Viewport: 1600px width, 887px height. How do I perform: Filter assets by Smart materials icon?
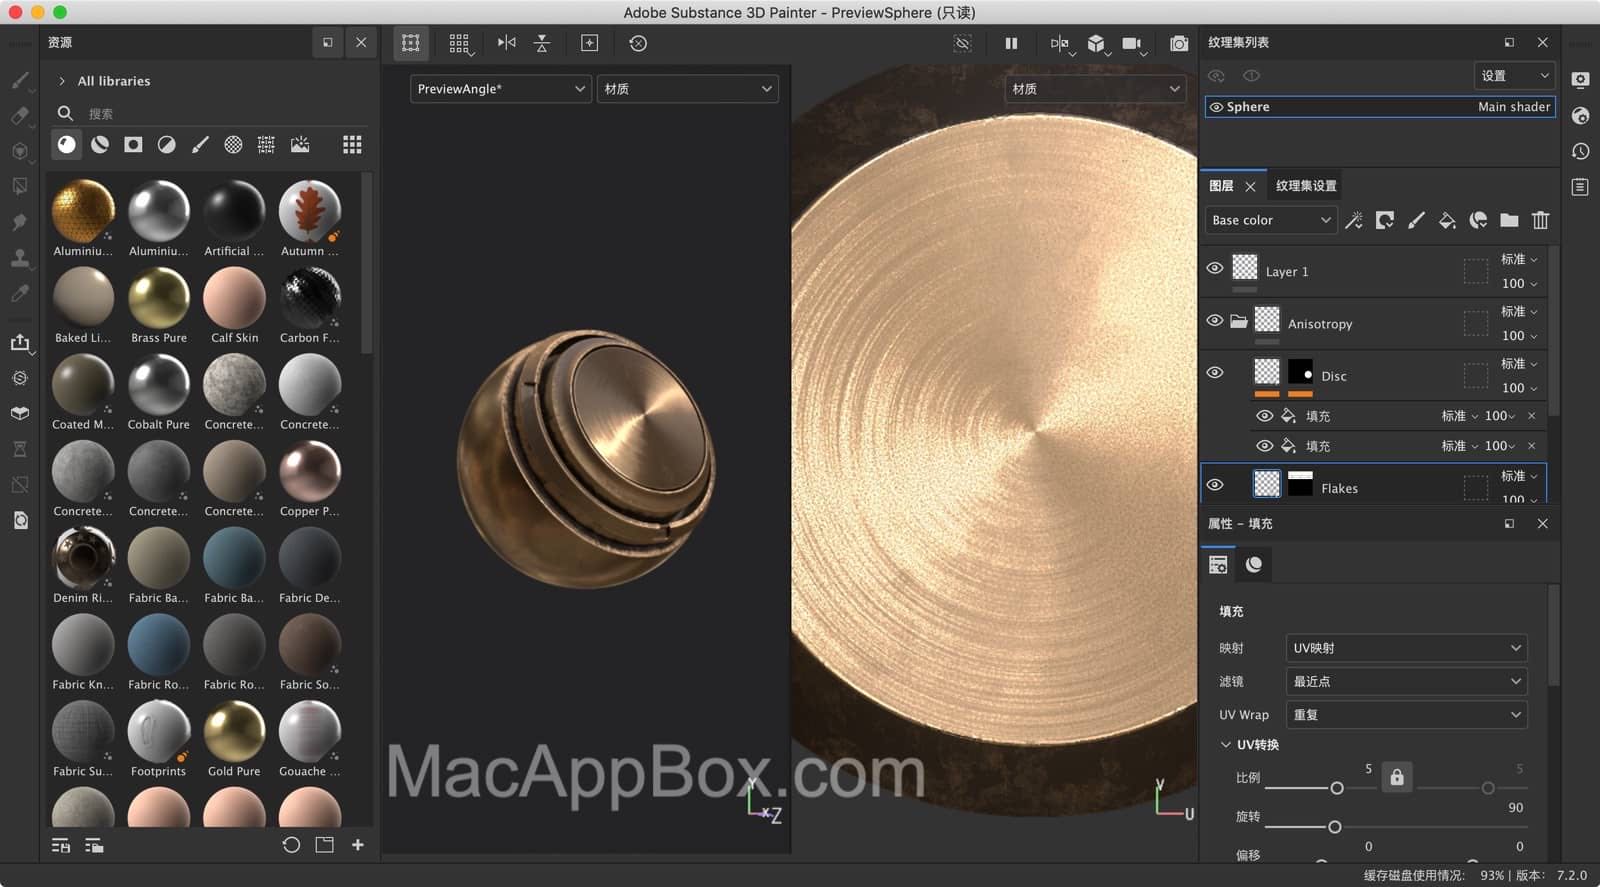pyautogui.click(x=100, y=144)
